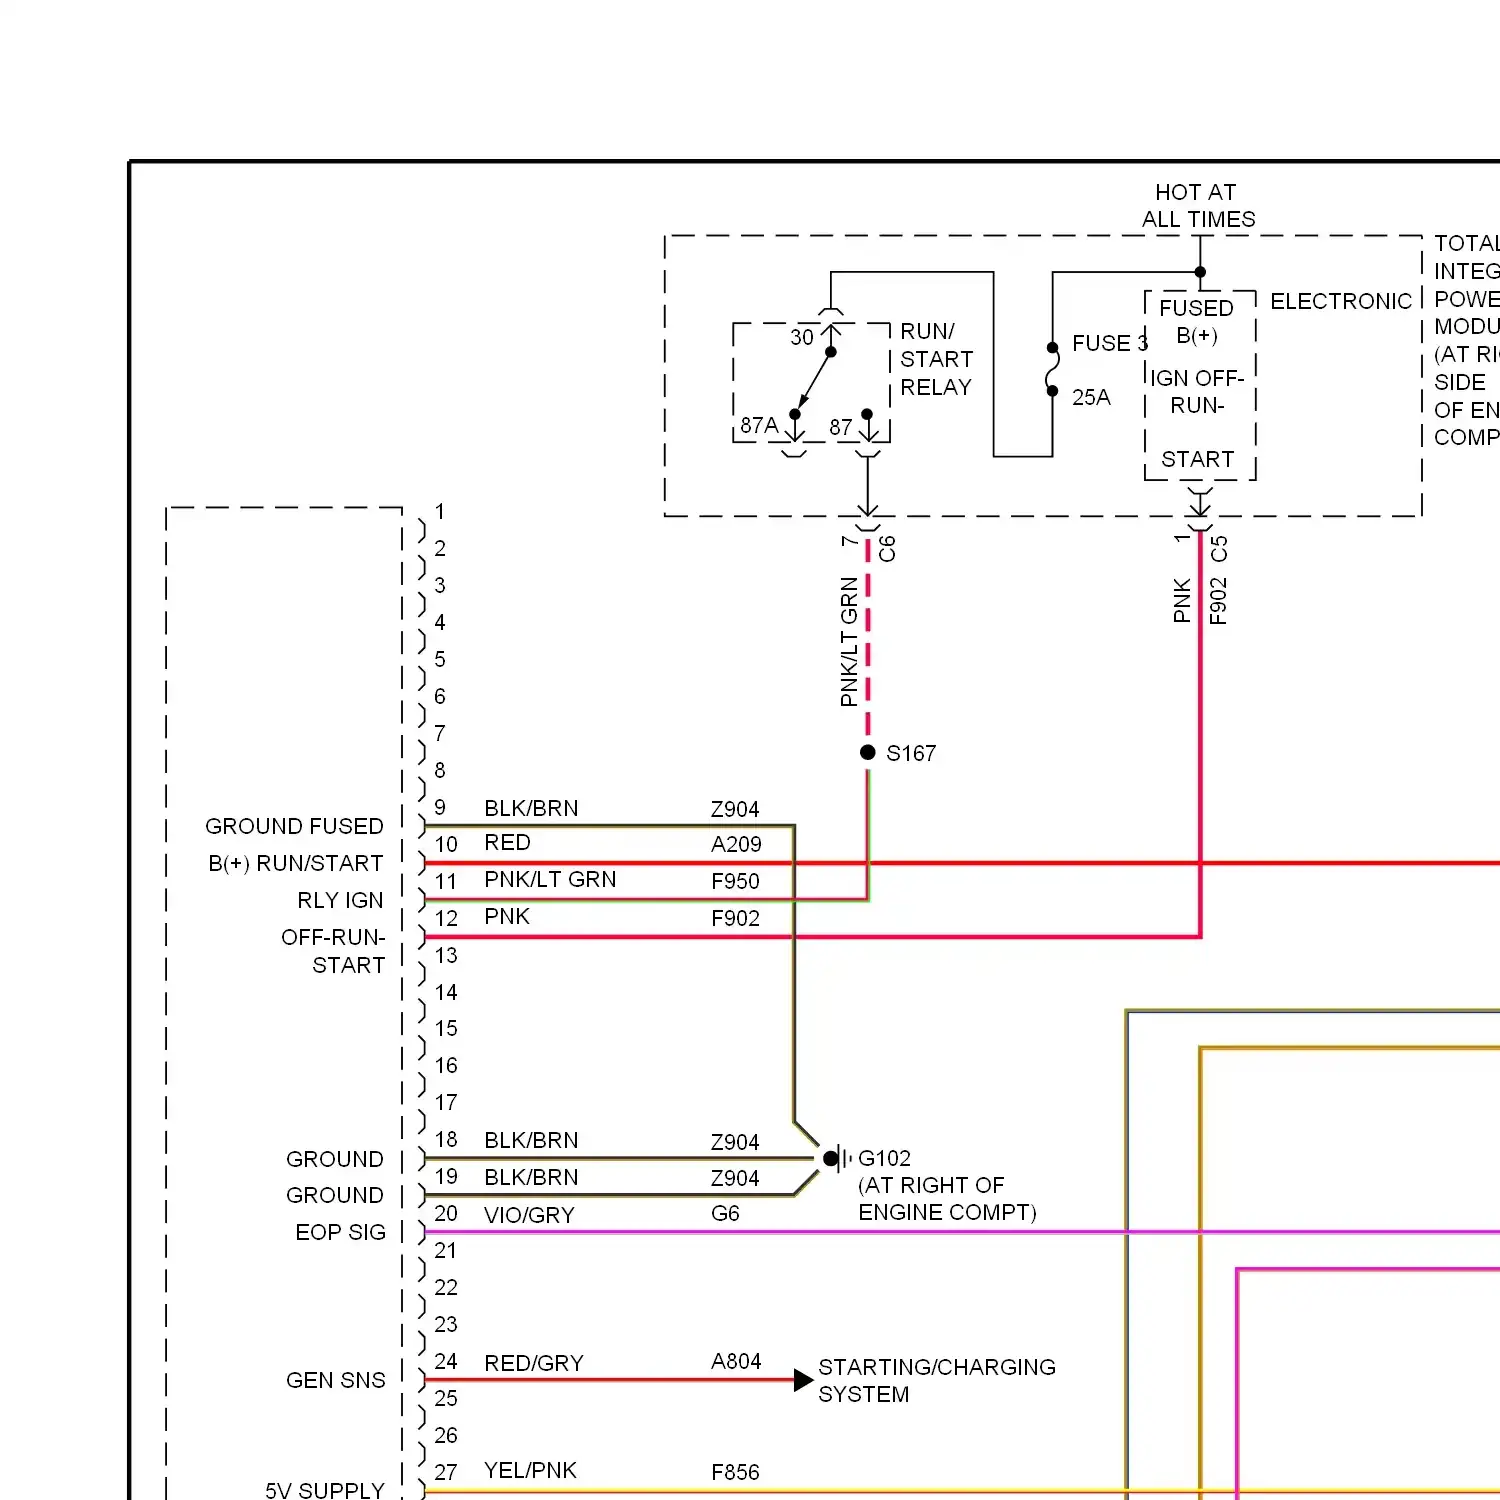
Task: Select the vertical F902 label near C5
Action: point(1218,601)
